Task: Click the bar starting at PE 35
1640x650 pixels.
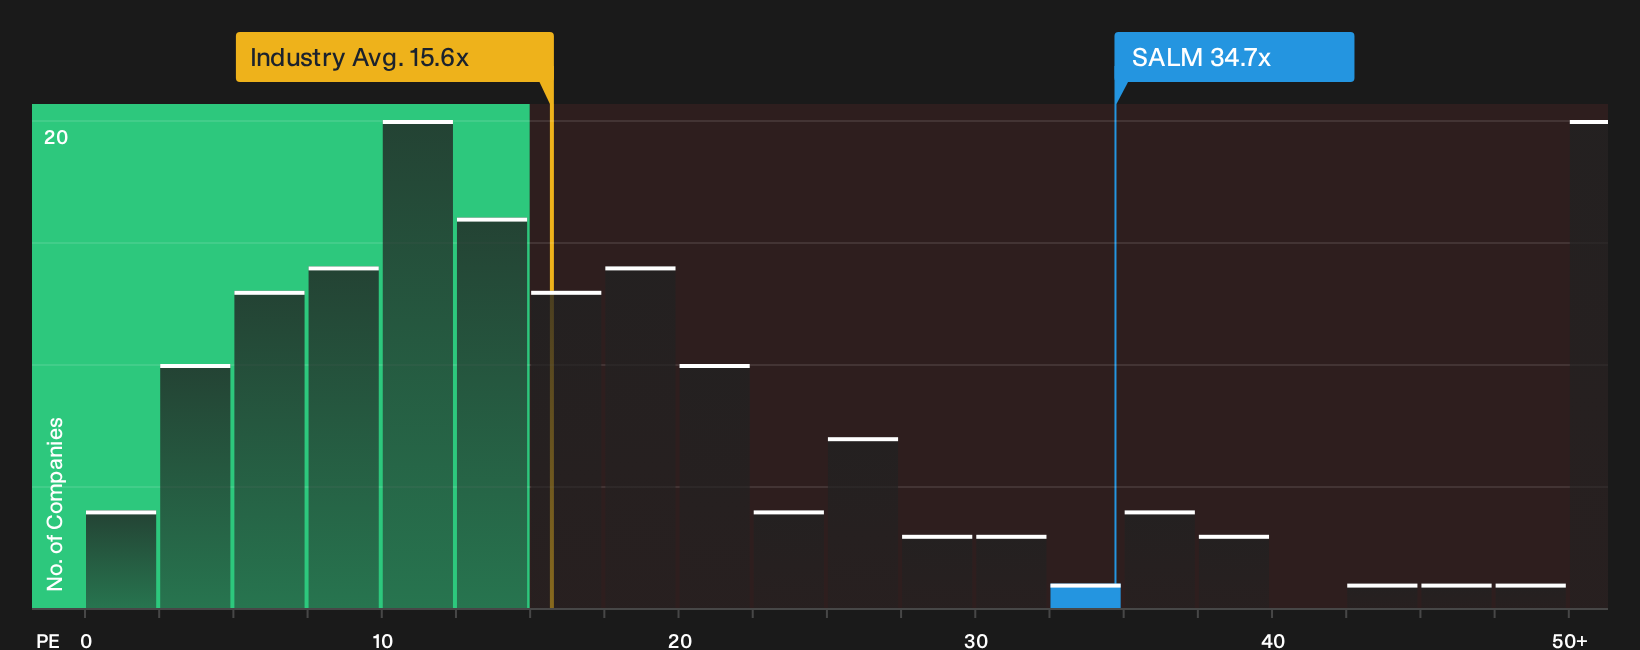Action: click(1160, 560)
